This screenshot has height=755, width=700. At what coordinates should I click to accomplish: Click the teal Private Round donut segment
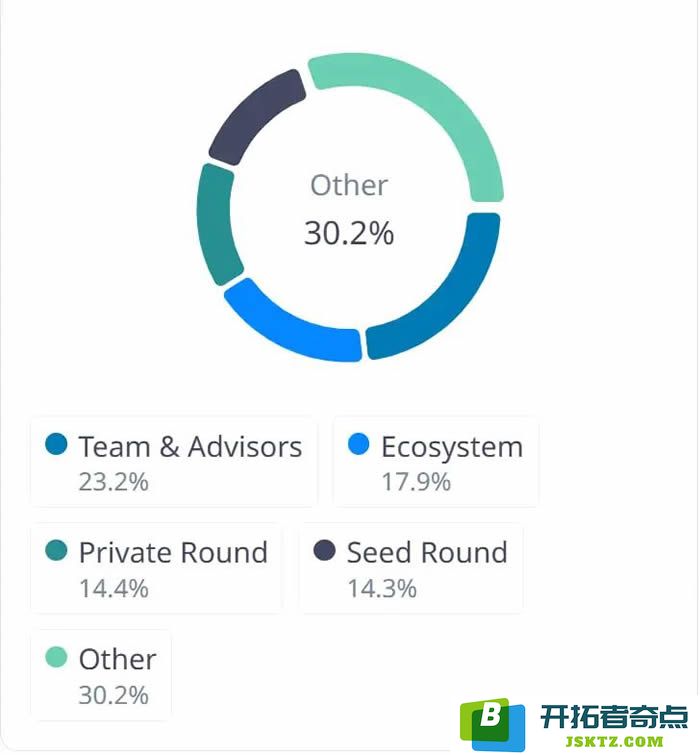coord(216,226)
